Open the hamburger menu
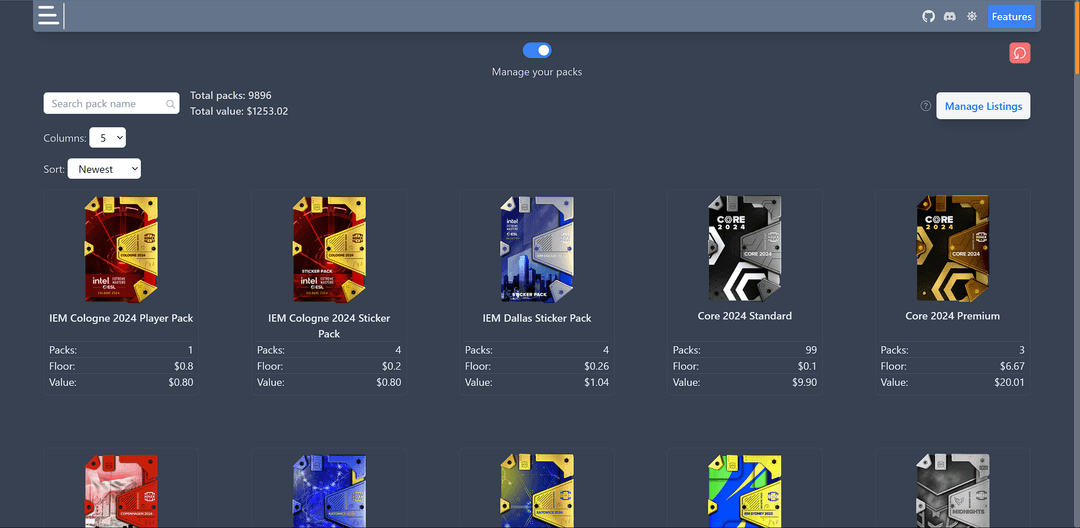 (x=48, y=16)
